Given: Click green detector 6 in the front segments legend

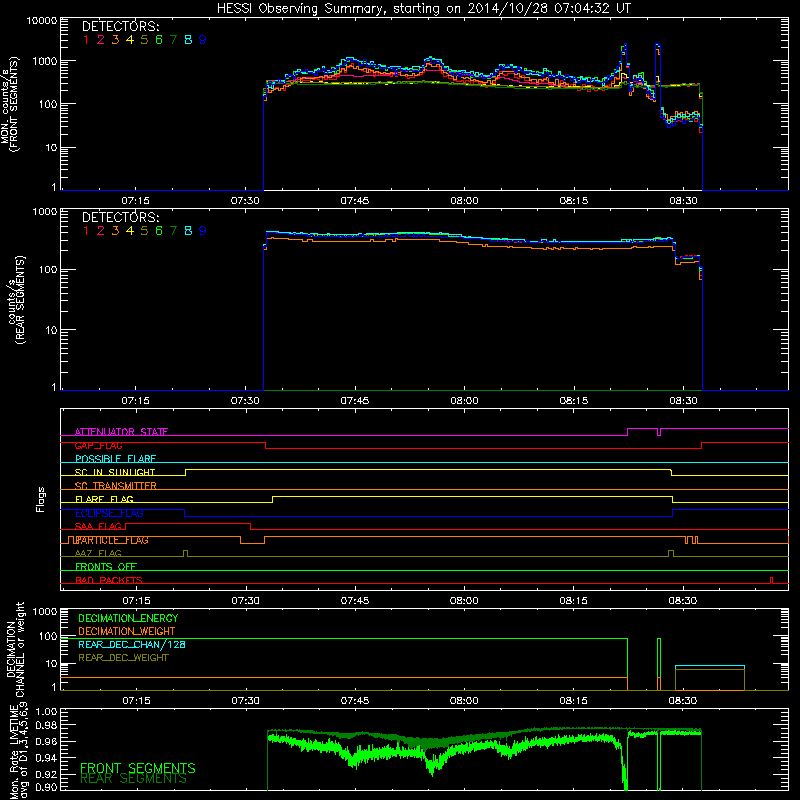Looking at the screenshot, I should 159,40.
